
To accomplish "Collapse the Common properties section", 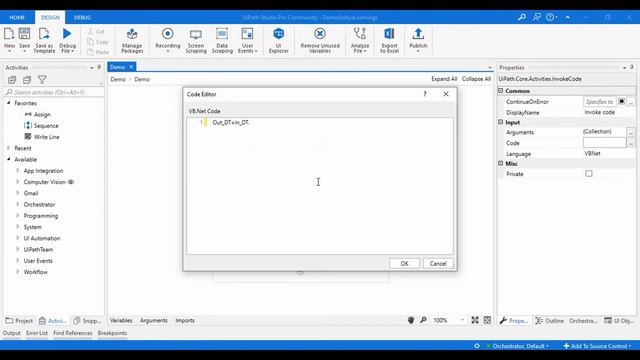I will click(501, 91).
